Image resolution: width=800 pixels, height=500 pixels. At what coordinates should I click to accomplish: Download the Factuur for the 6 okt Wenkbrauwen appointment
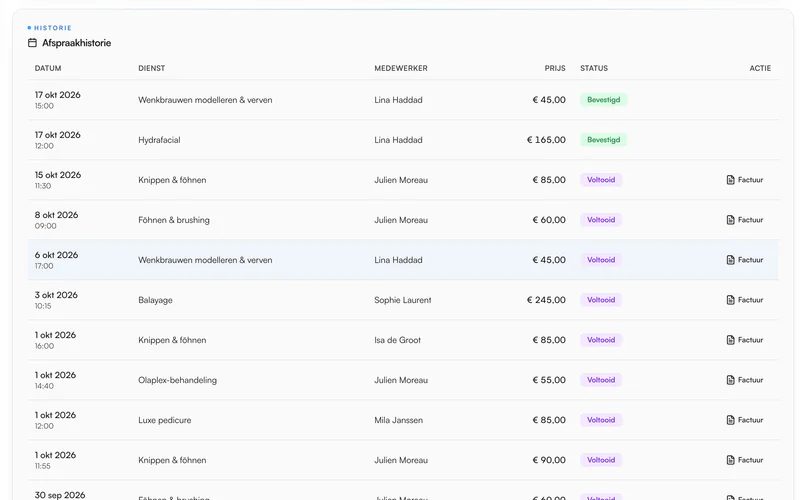744,260
